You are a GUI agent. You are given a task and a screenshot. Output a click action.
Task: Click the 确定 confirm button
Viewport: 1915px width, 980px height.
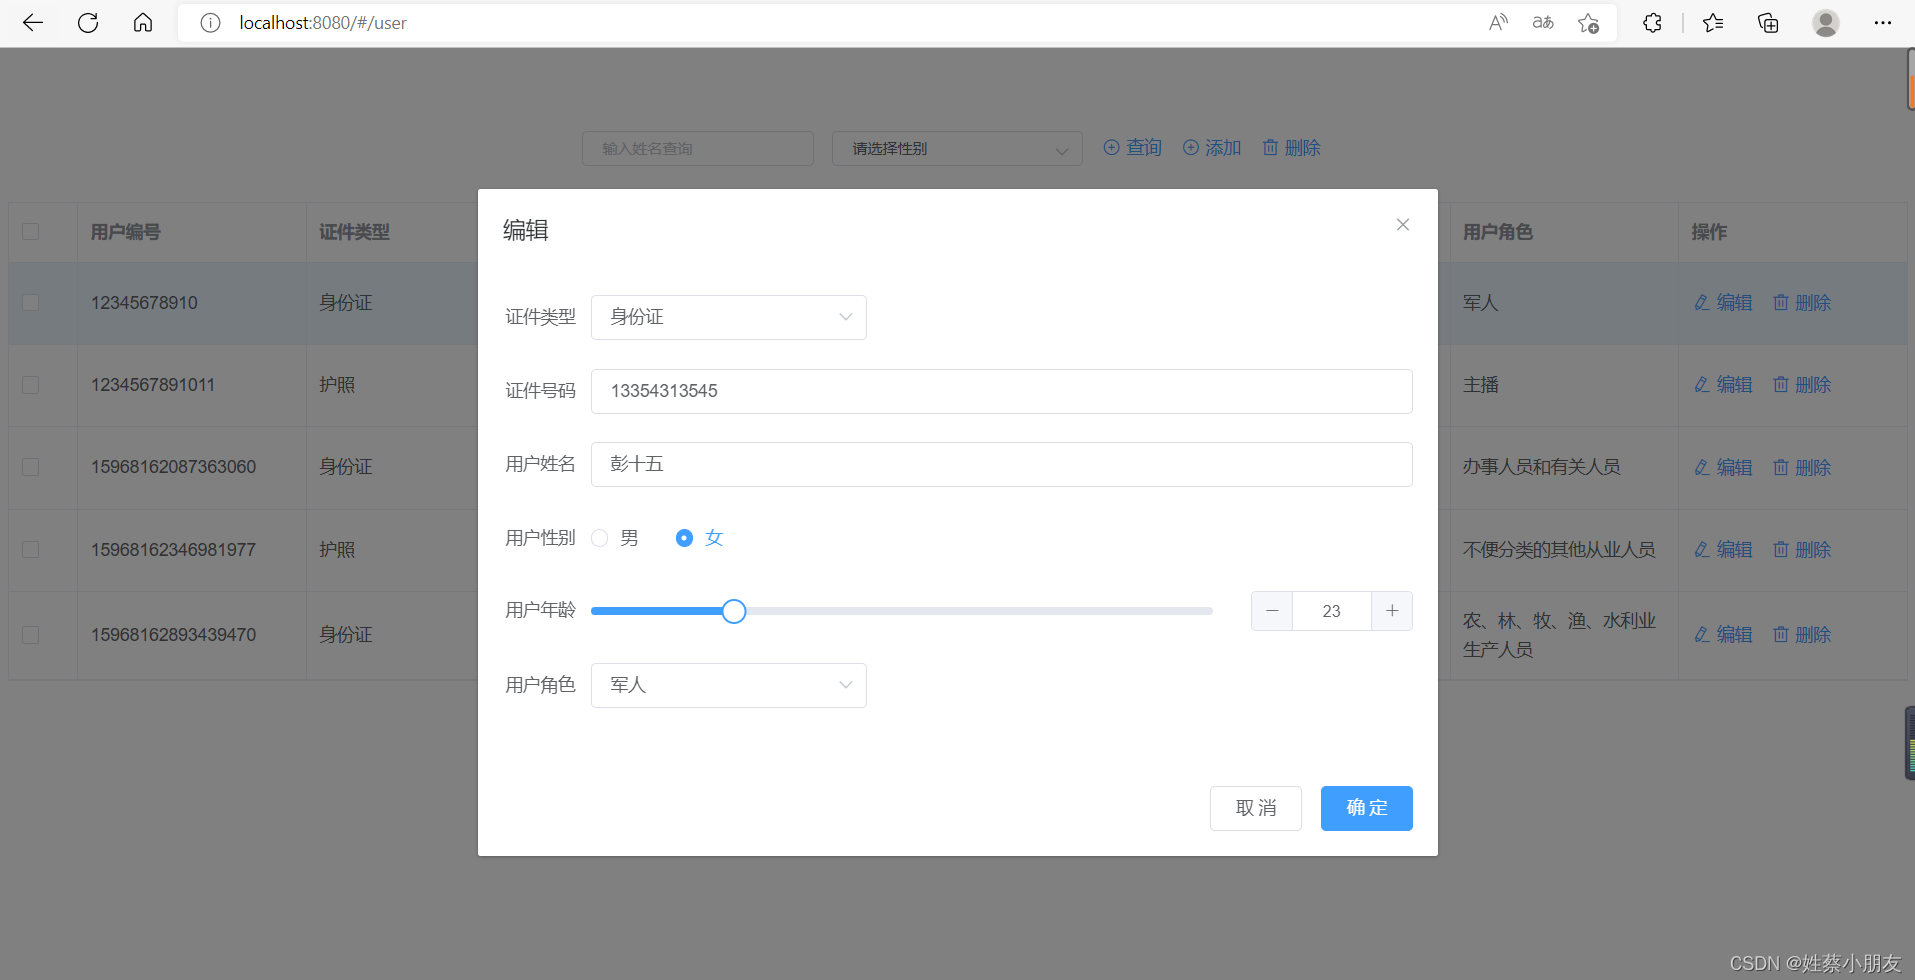click(1366, 808)
